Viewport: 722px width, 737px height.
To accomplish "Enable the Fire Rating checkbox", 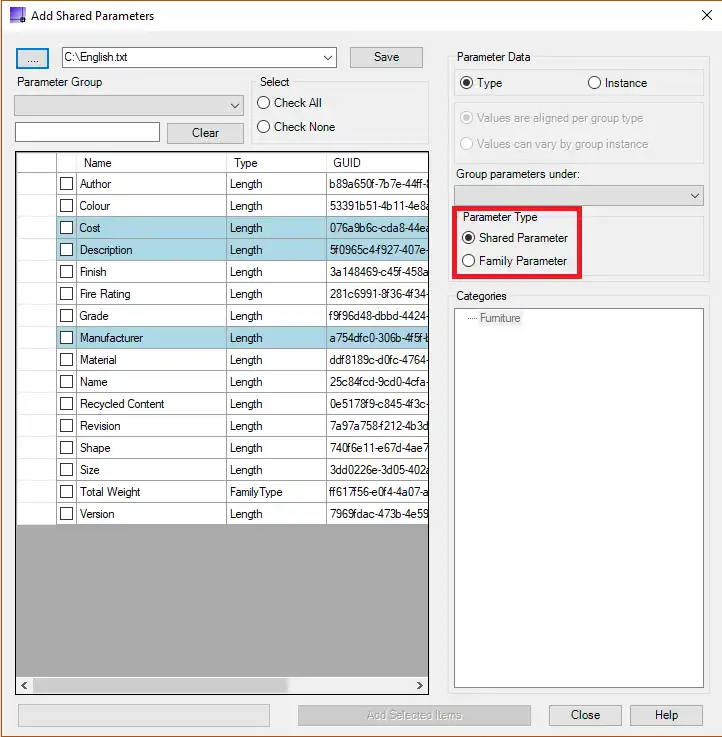I will pos(66,294).
